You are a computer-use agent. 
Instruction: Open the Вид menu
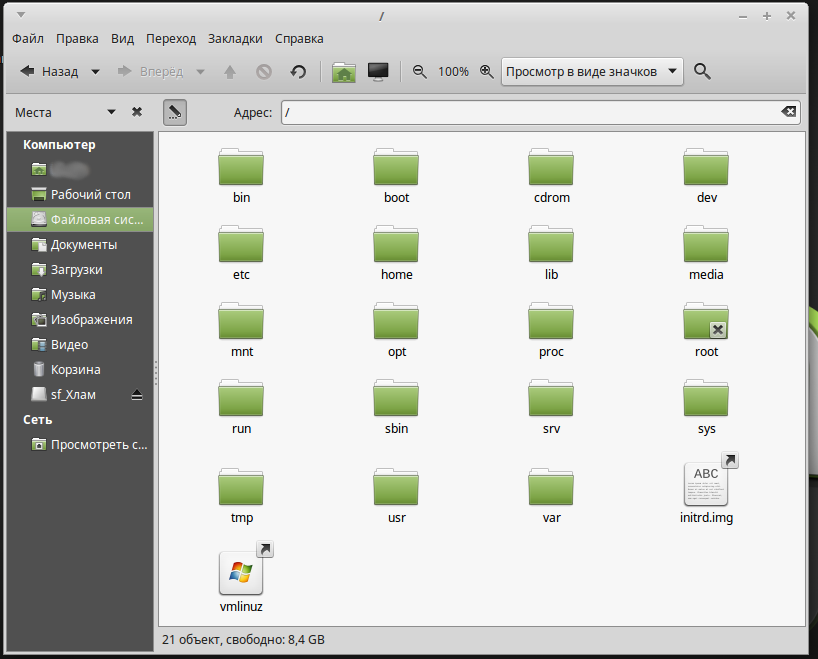[x=123, y=39]
